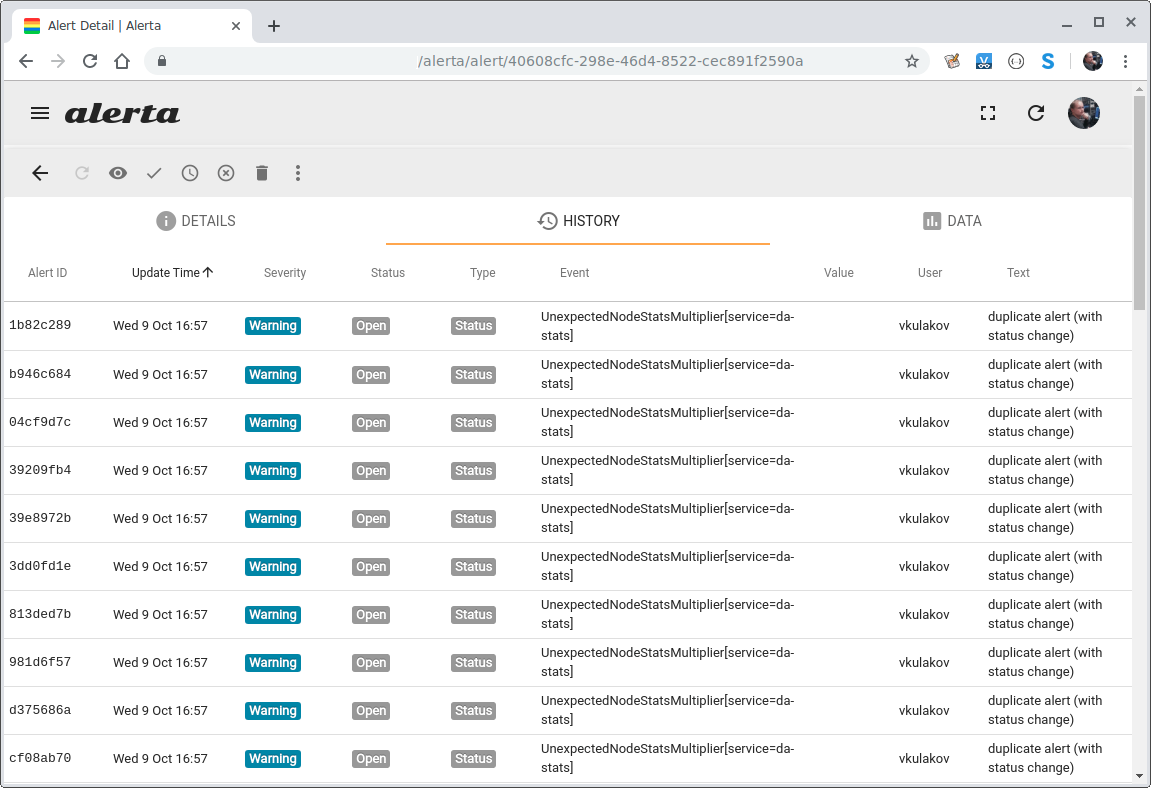Switch to the DETAILS tab
Viewport: 1151px width, 788px height.
click(195, 221)
